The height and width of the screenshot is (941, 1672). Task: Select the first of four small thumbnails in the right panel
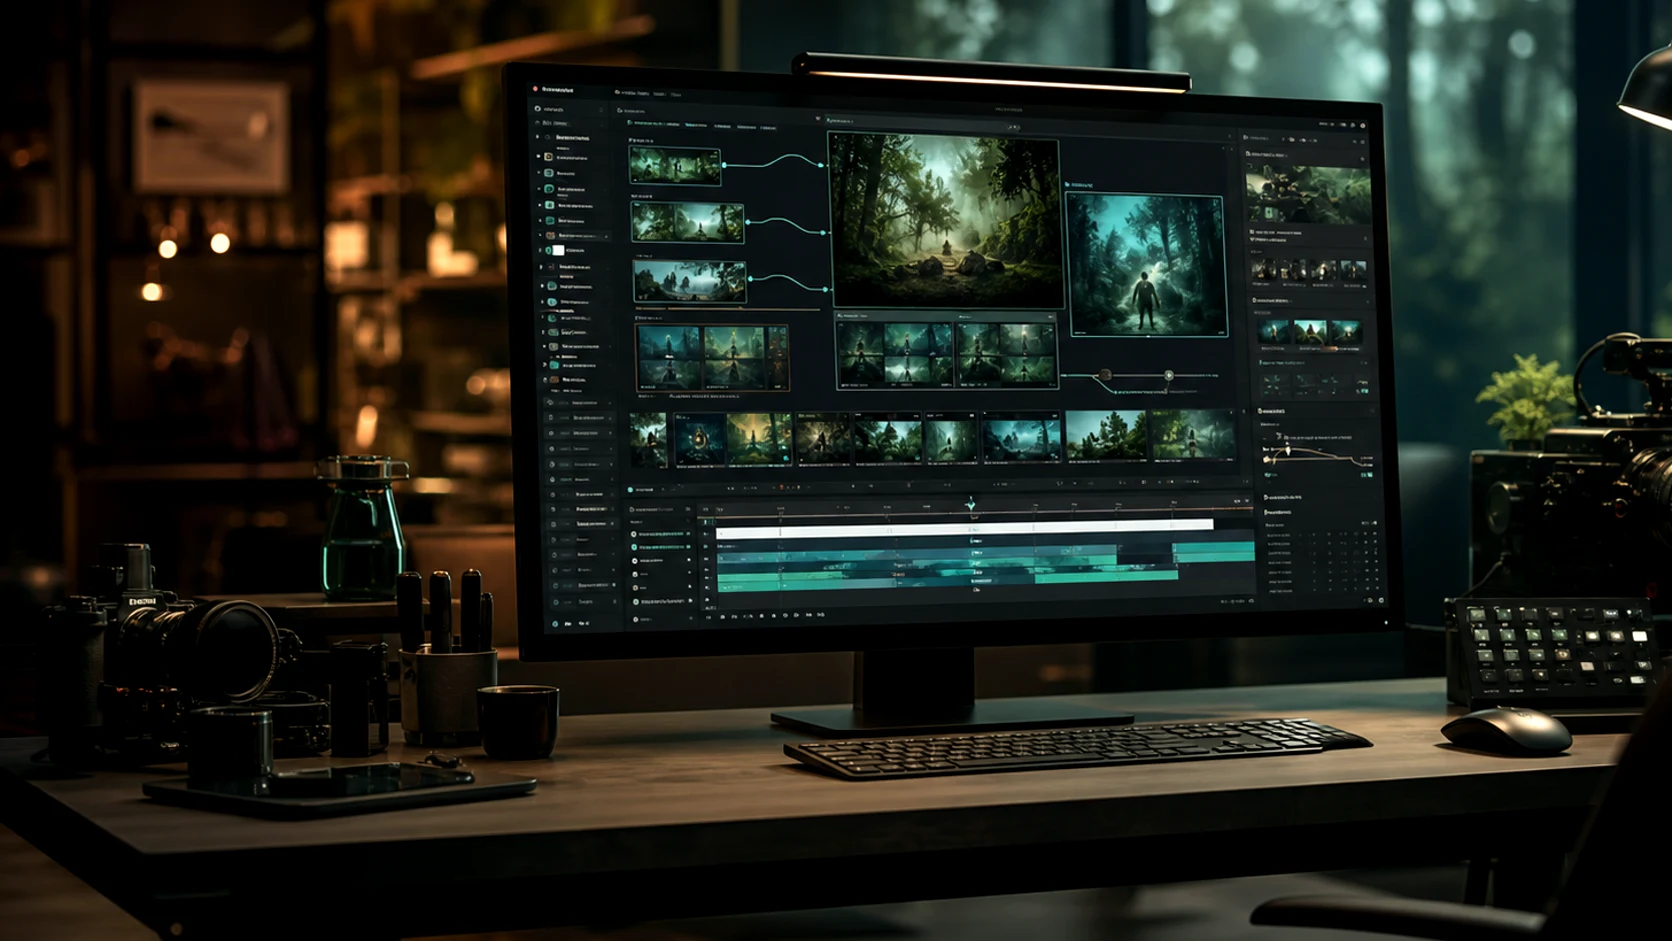click(1264, 269)
